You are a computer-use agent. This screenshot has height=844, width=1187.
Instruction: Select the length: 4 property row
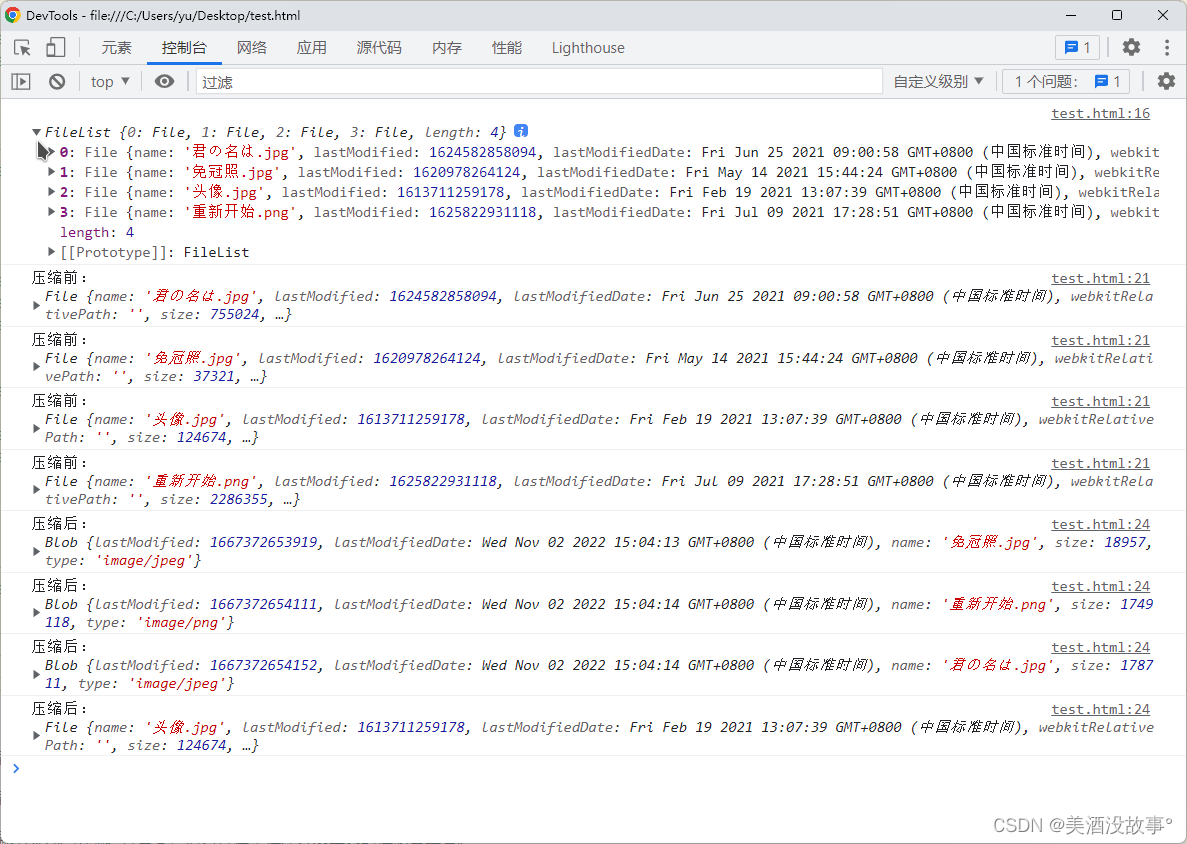tap(97, 232)
